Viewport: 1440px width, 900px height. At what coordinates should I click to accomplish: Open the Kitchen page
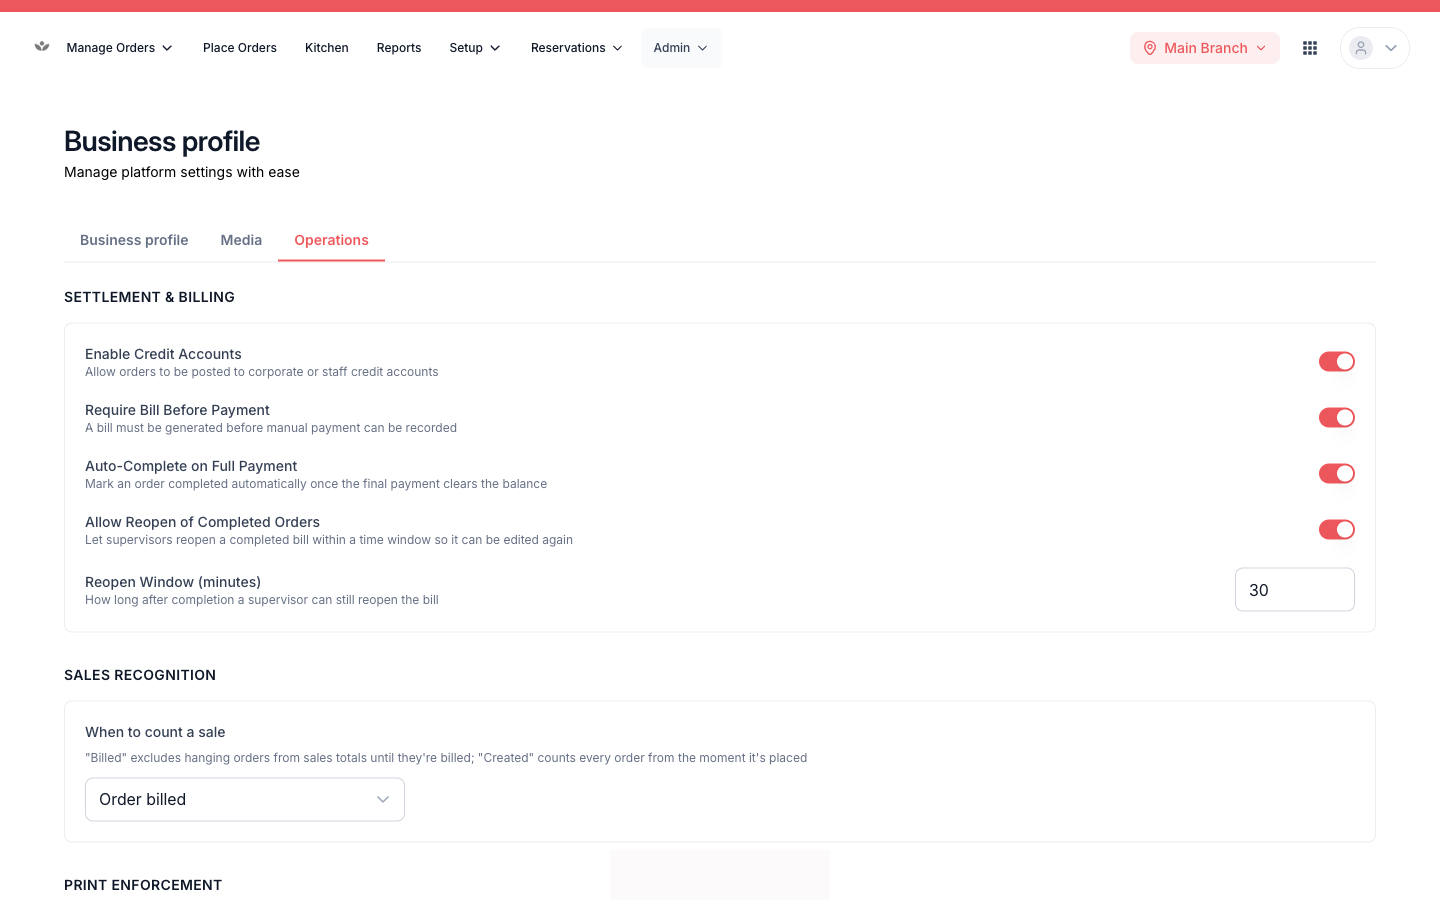[327, 48]
